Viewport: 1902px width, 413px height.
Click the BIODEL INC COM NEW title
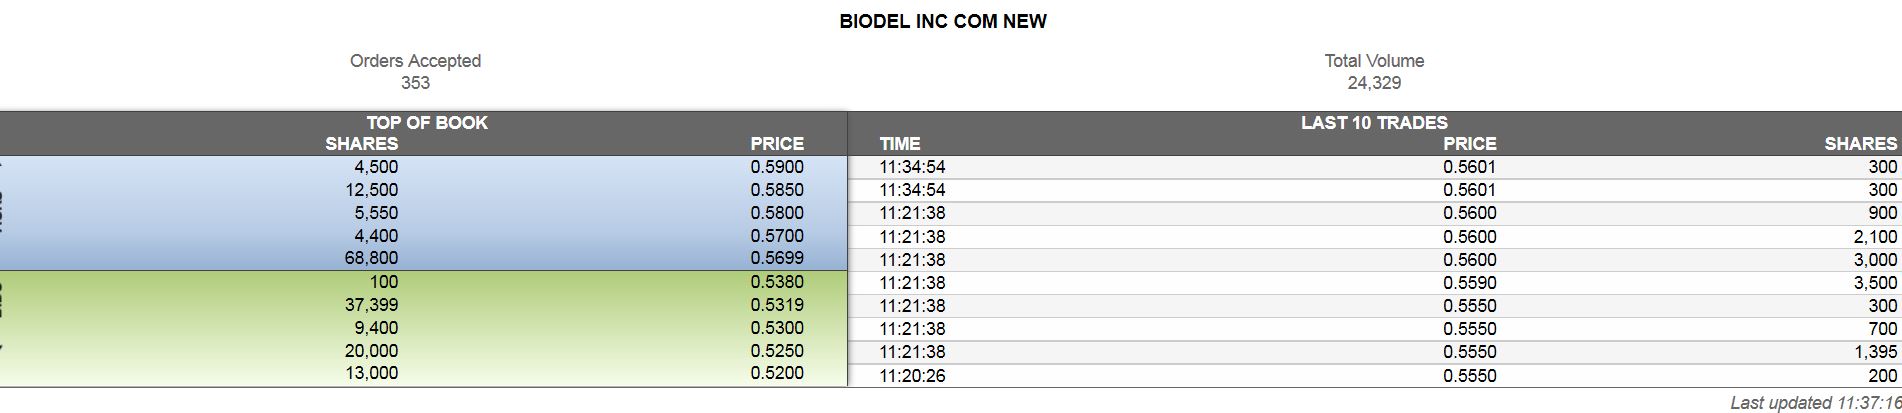click(x=943, y=21)
